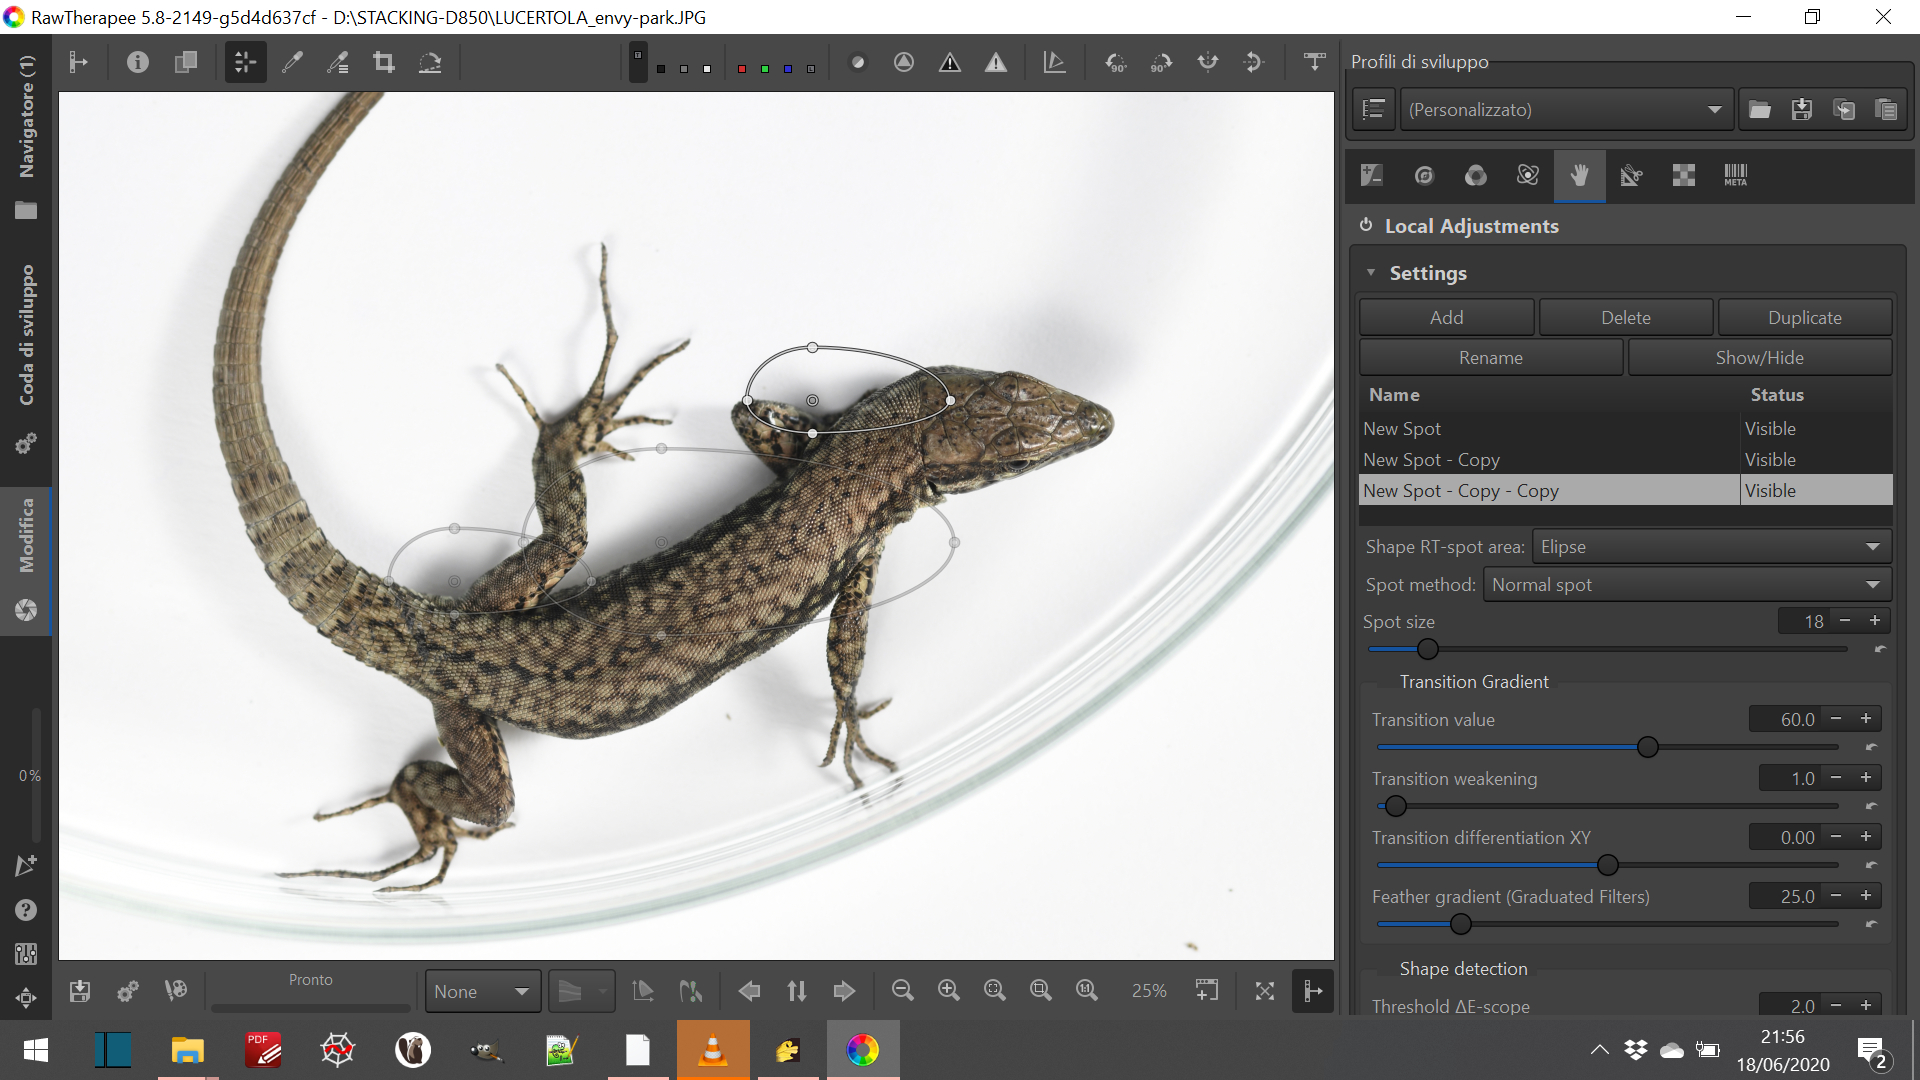Toggle before/after view icon

pos(186,63)
